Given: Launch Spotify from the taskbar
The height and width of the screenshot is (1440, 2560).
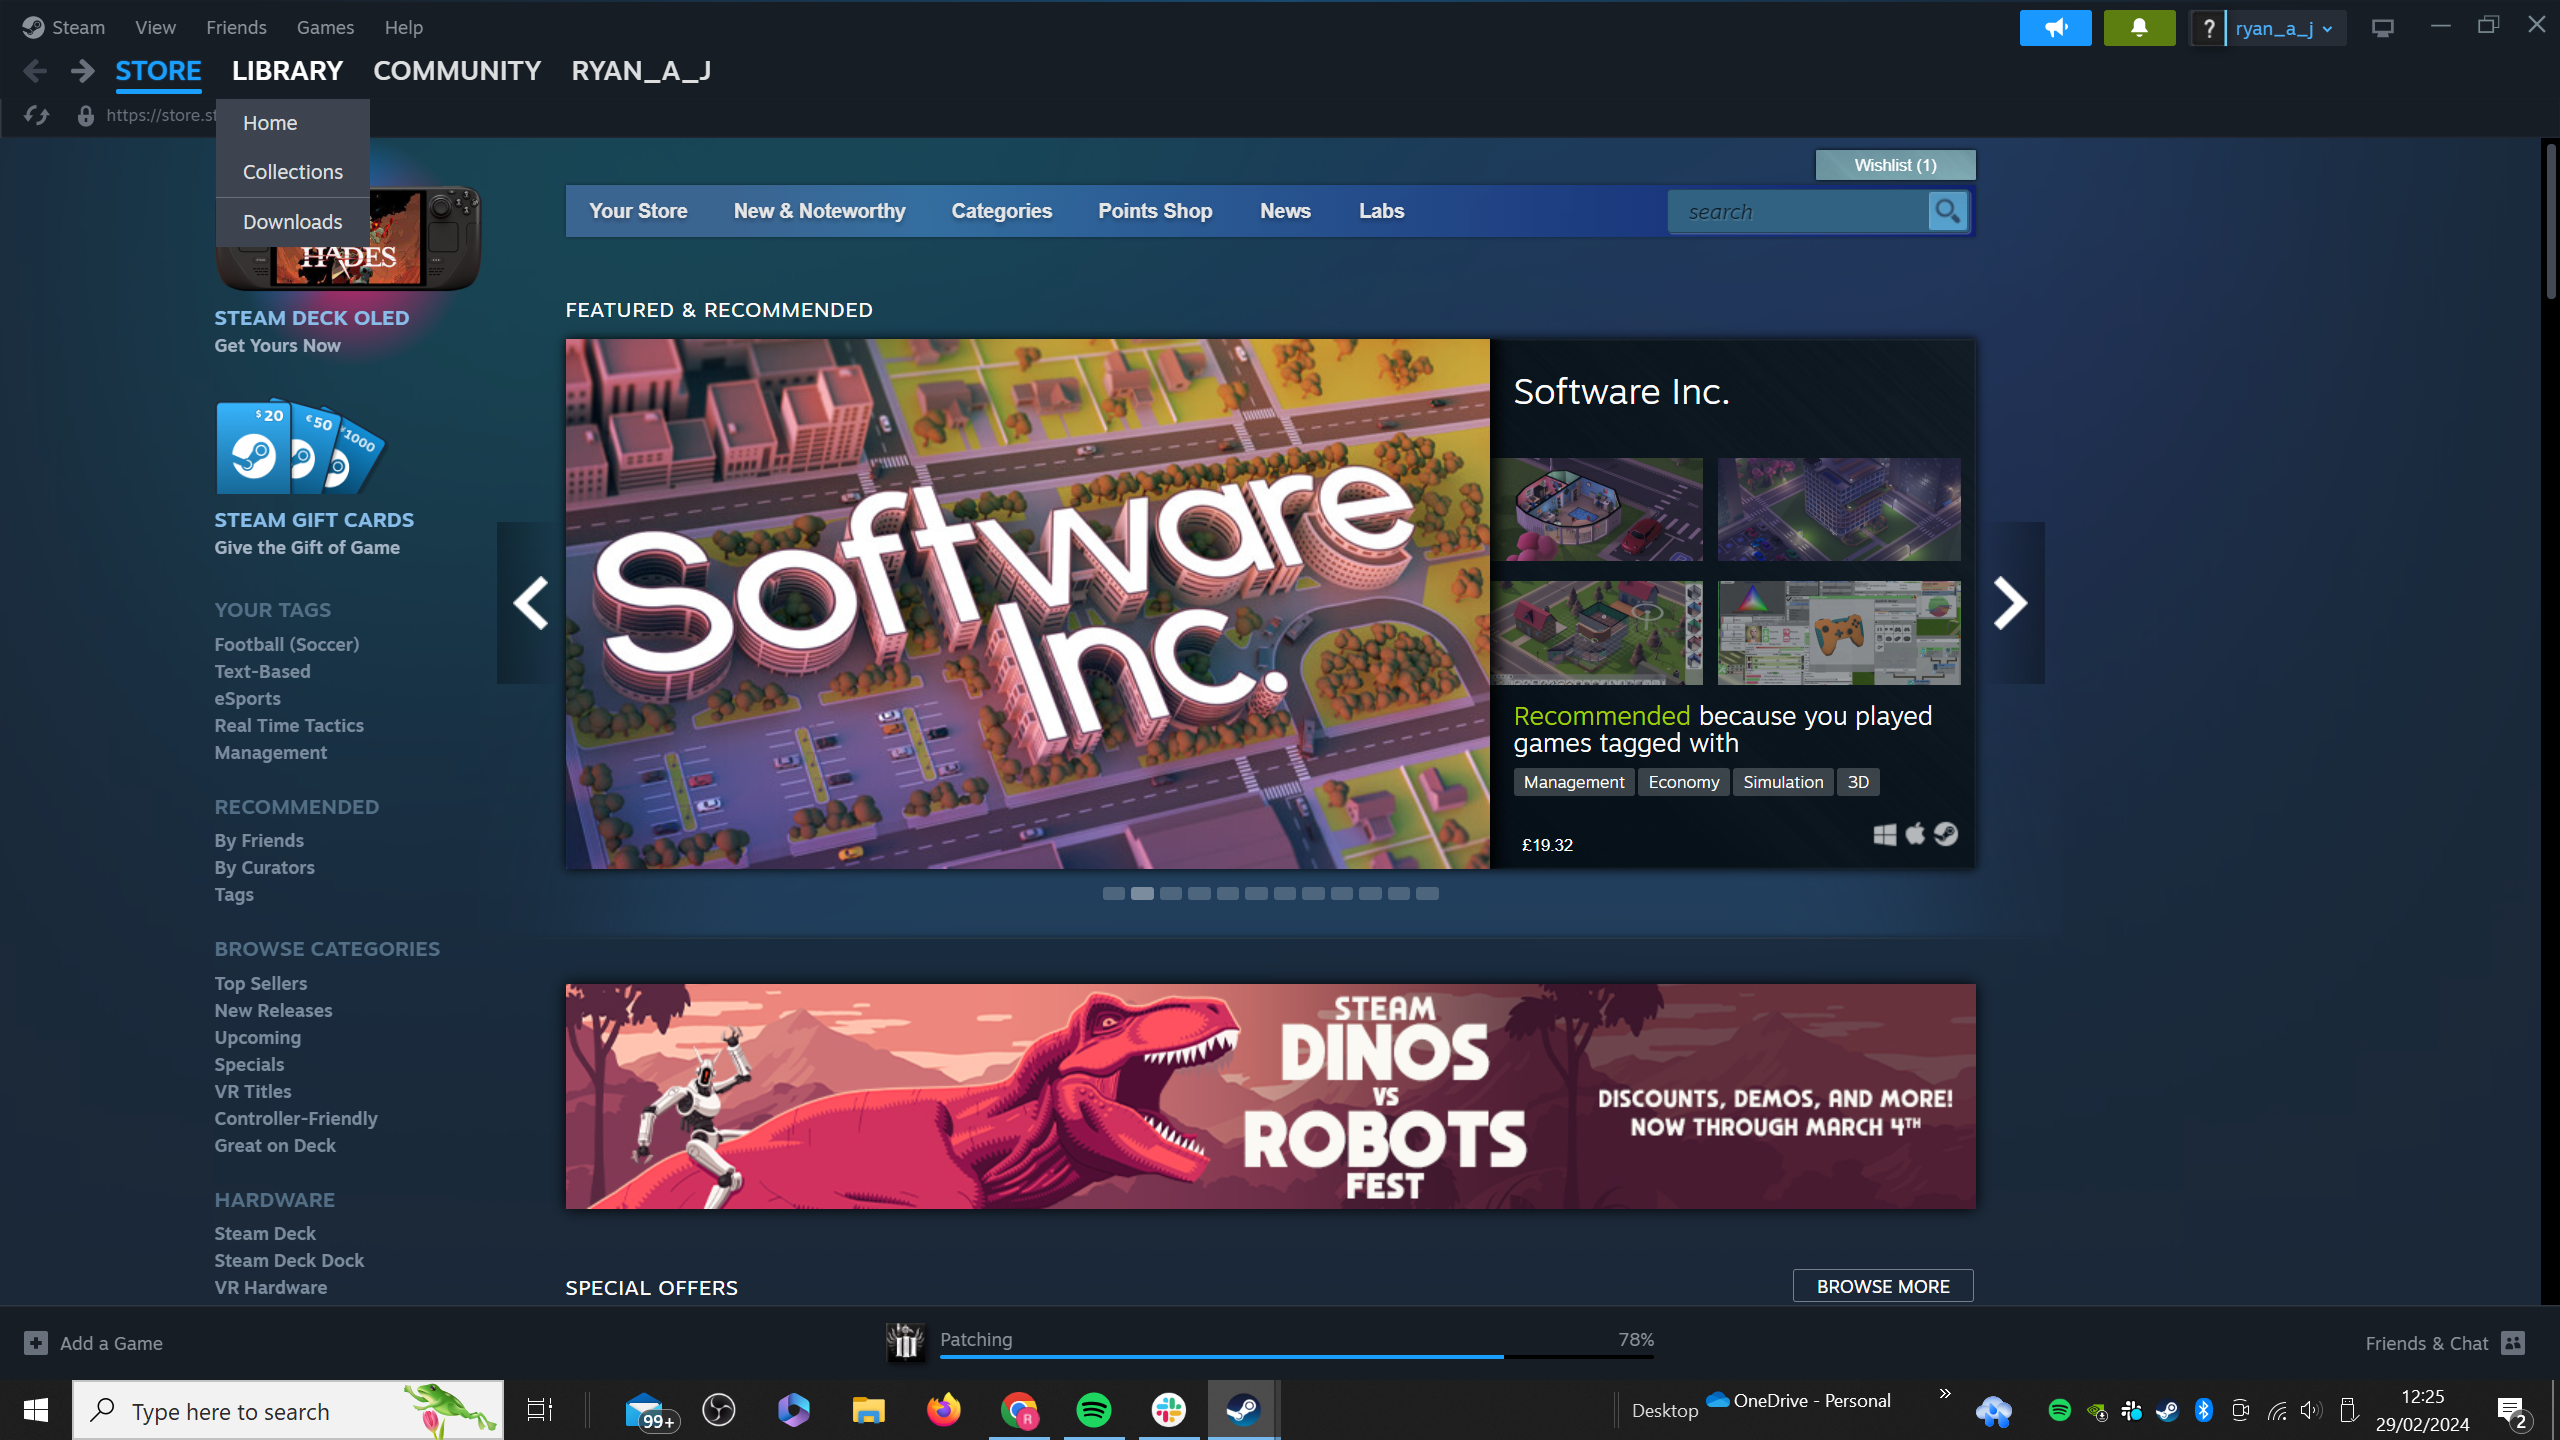Looking at the screenshot, I should pos(1094,1410).
